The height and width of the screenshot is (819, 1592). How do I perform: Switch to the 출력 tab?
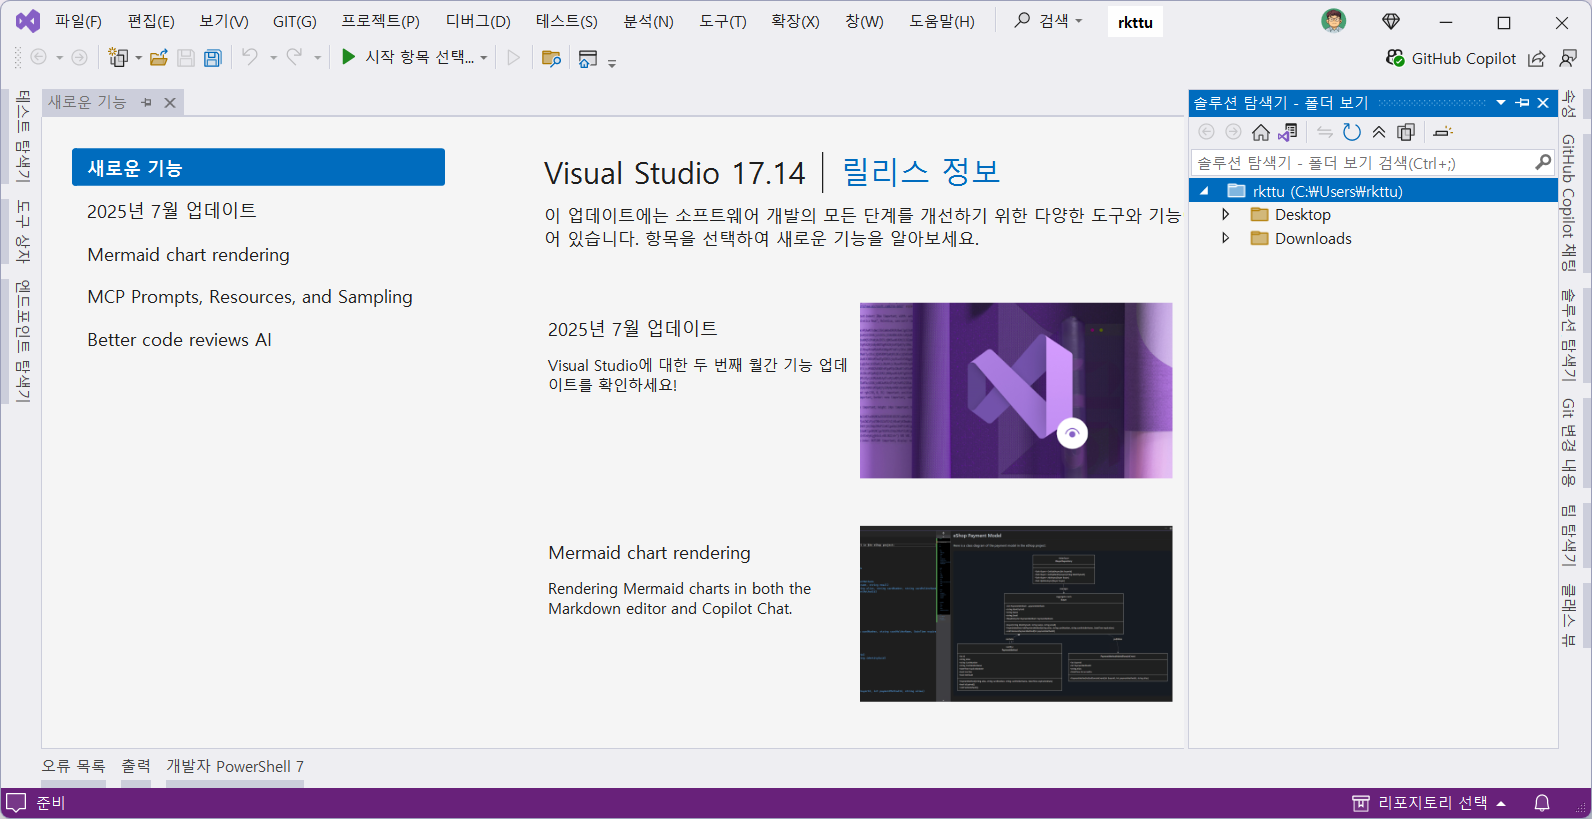136,766
